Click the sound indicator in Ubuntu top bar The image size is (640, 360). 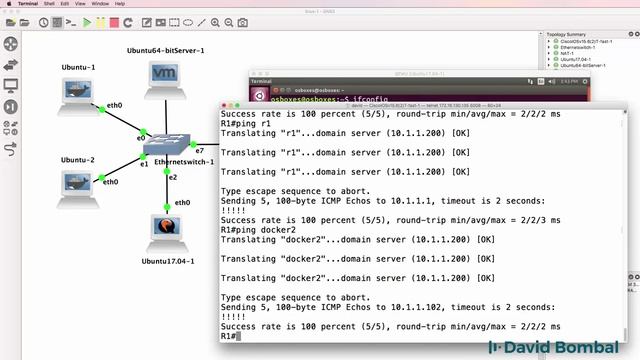point(551,82)
